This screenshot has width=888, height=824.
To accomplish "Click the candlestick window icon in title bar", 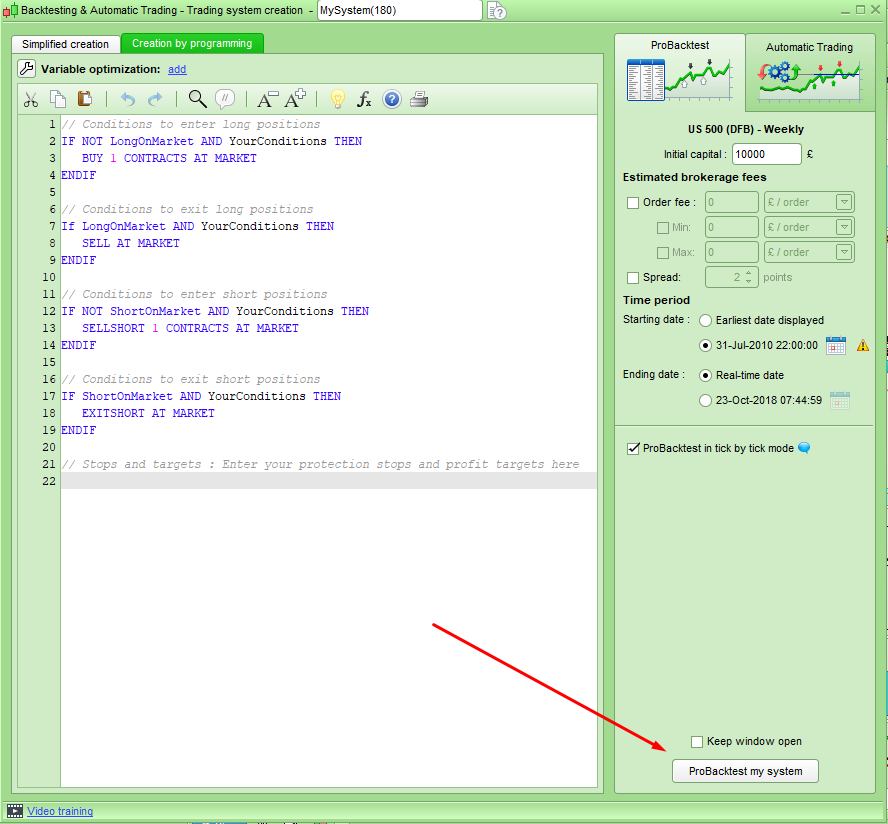I will (10, 10).
